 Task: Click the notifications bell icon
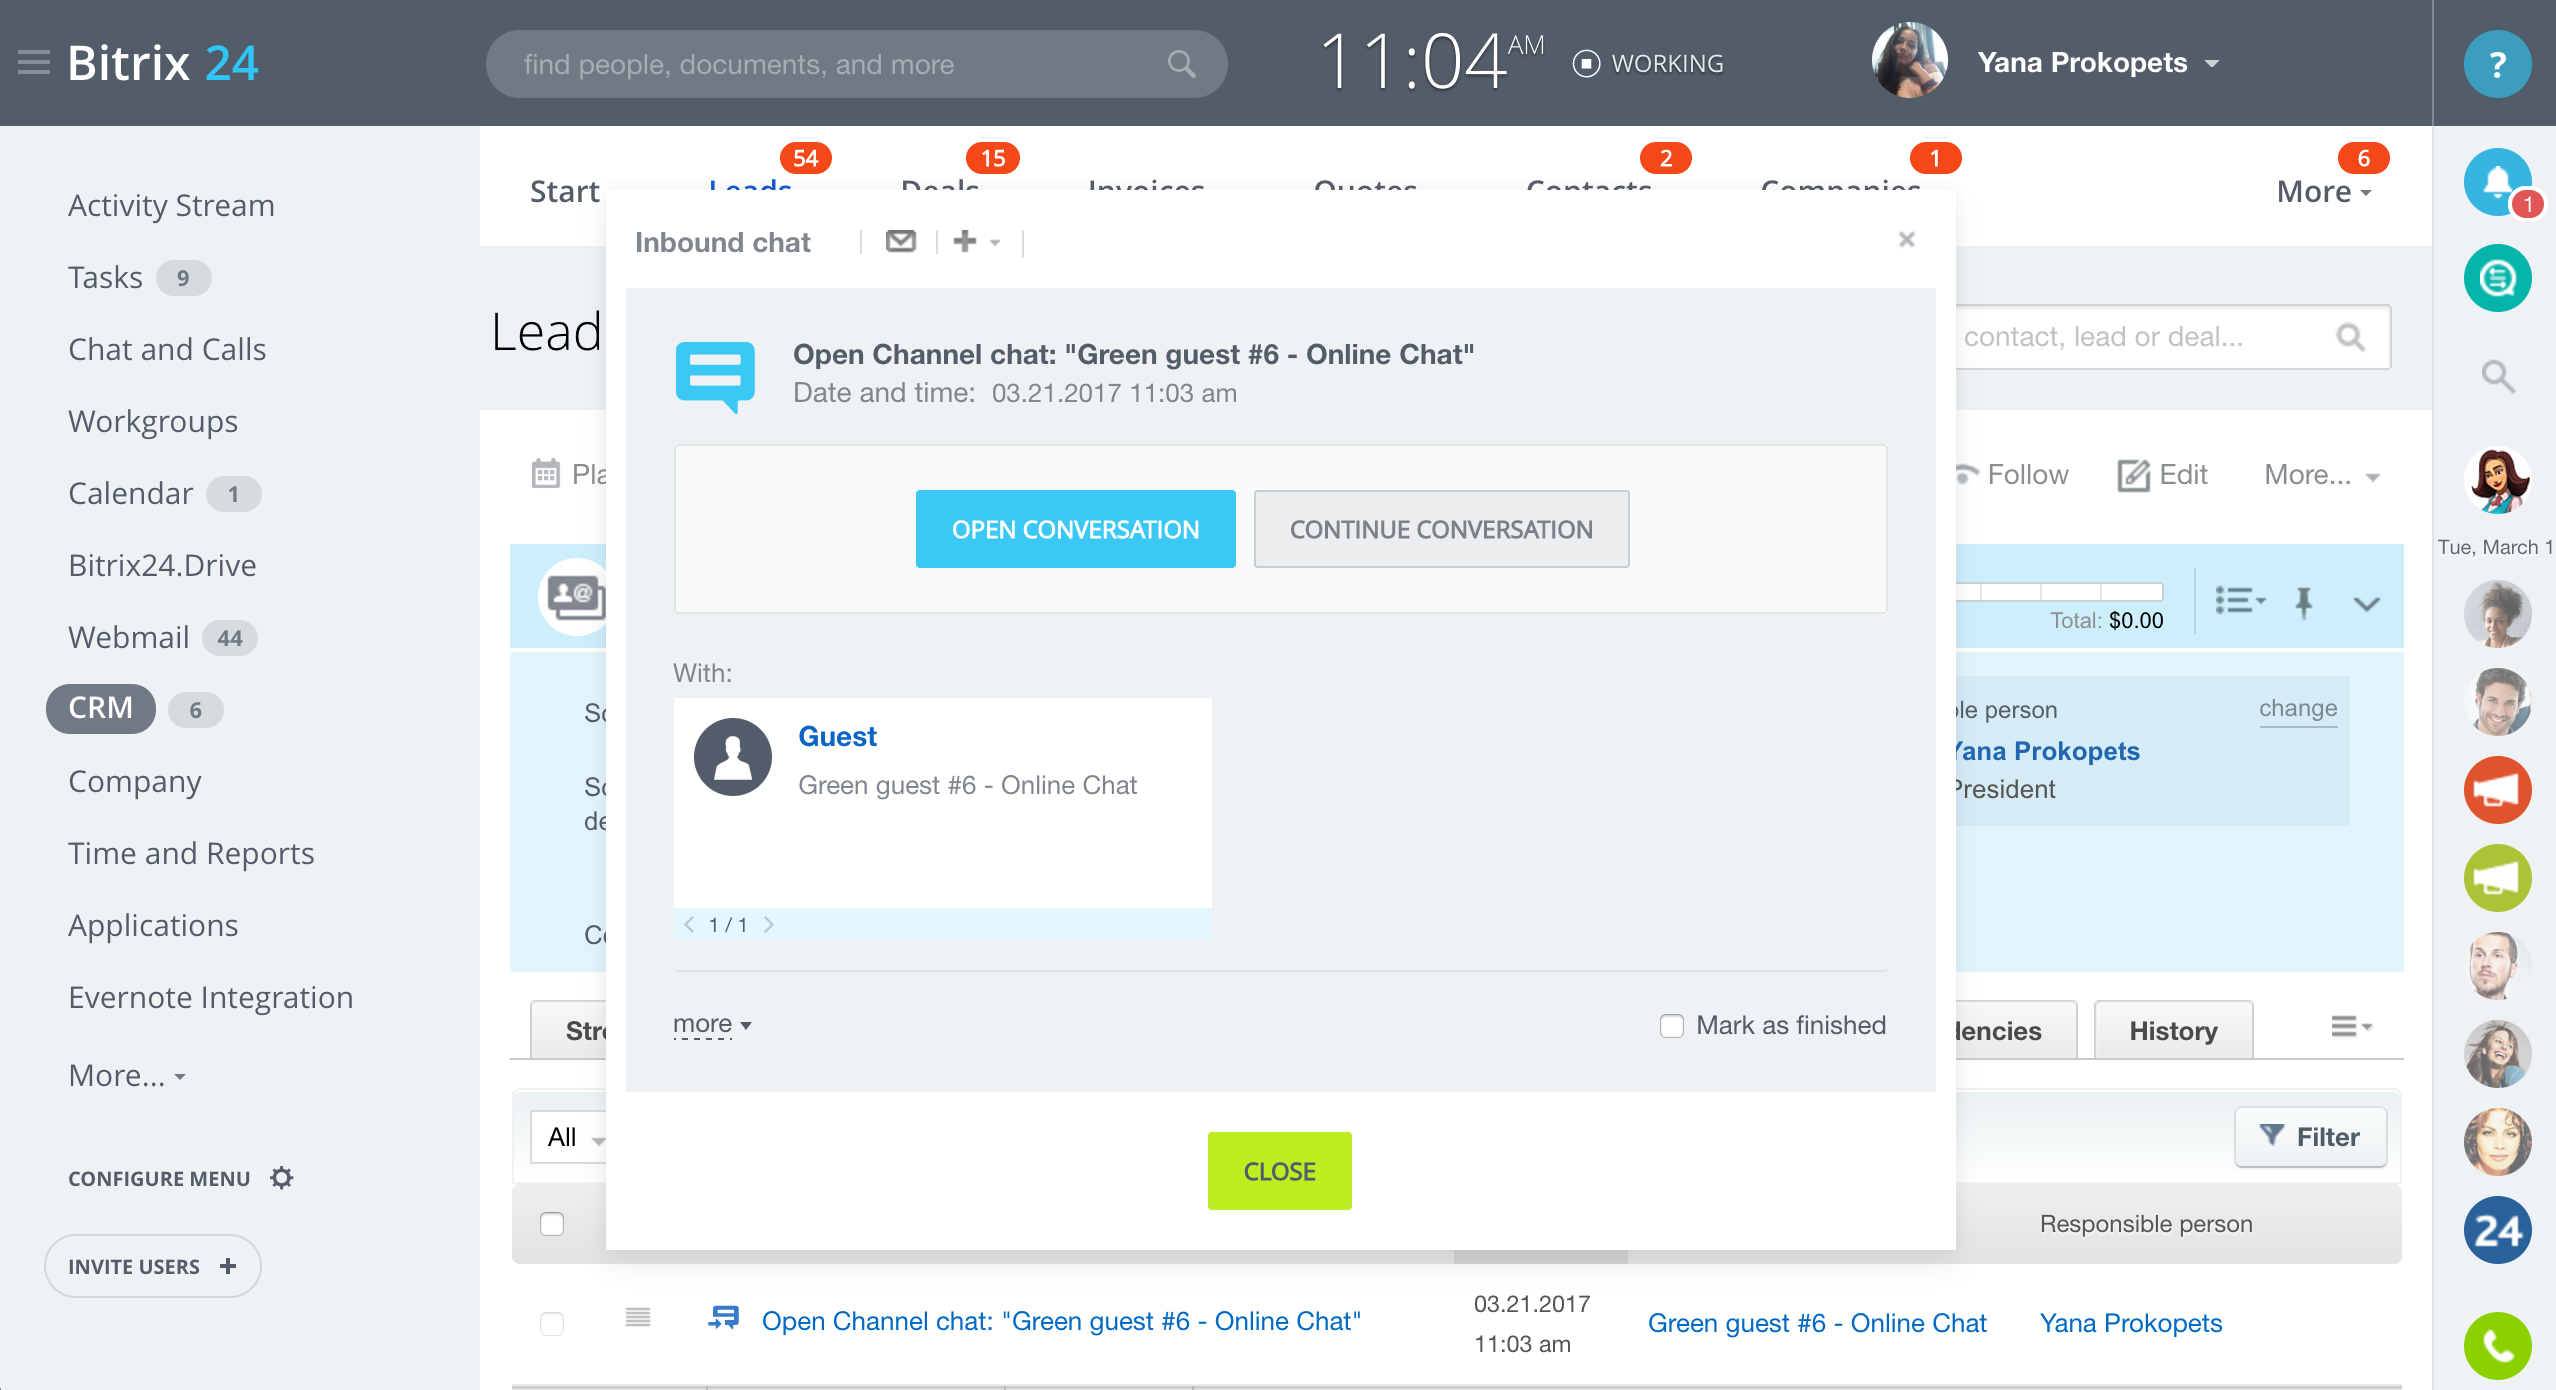click(2496, 183)
